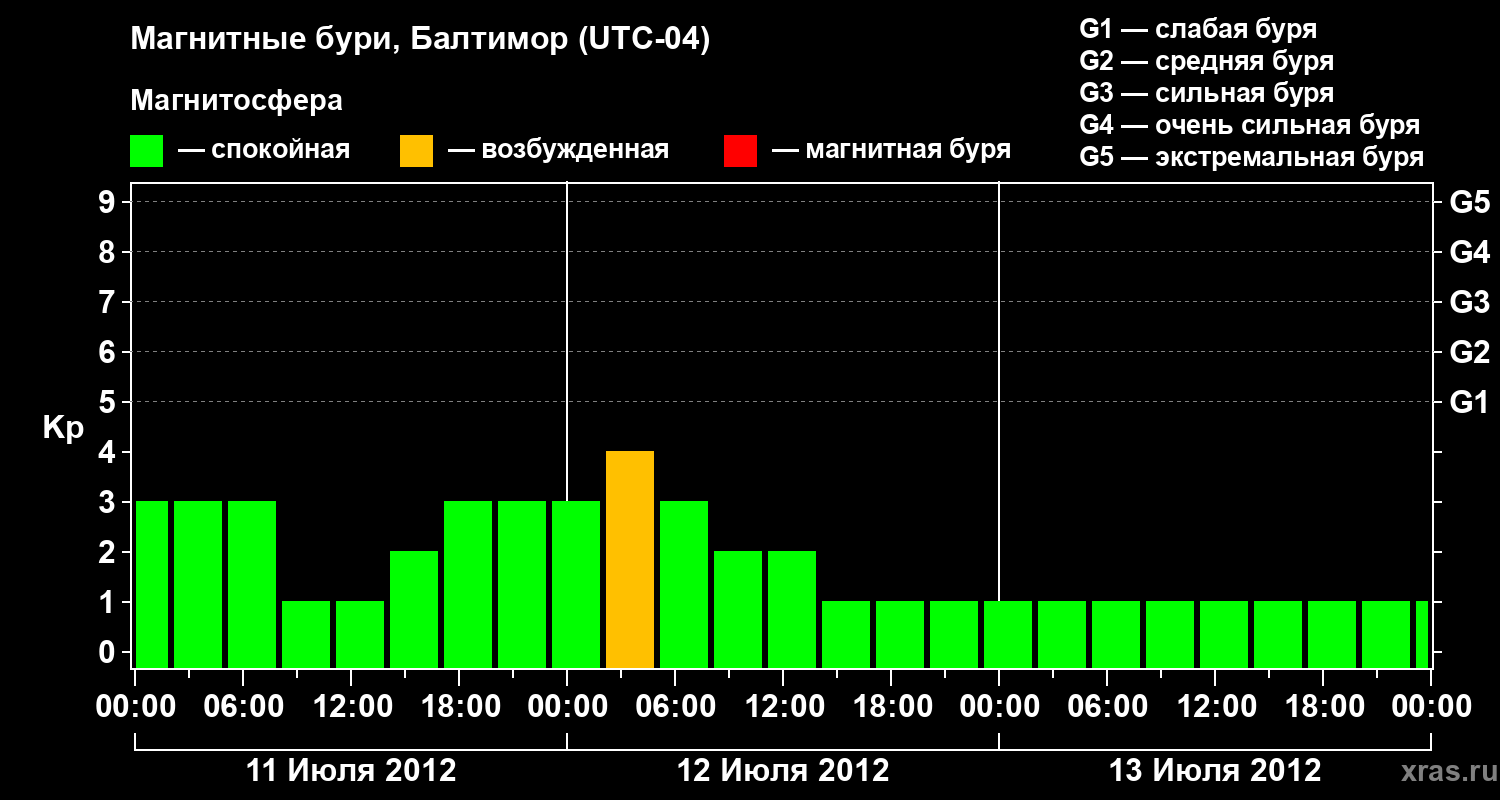Click the '— возбужденная' legend label
The width and height of the screenshot is (1500, 800).
point(558,150)
